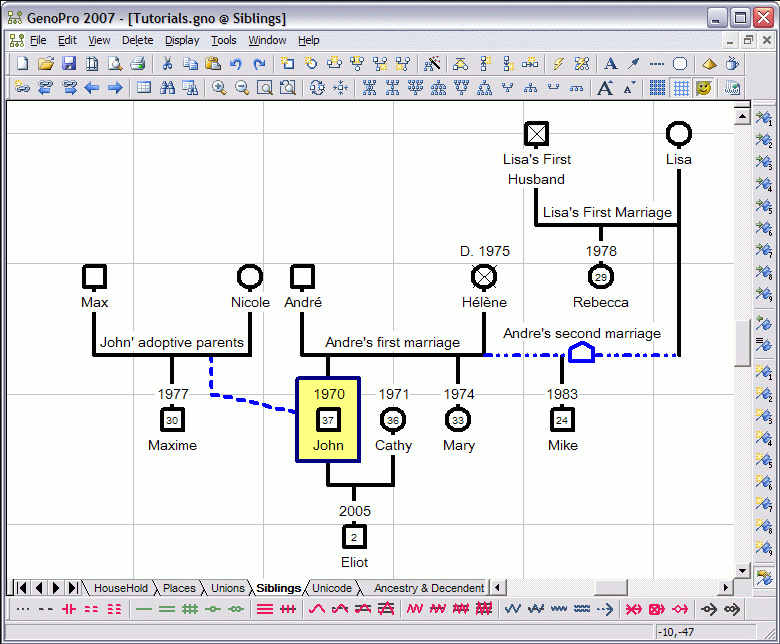This screenshot has height=644, width=780.
Task: Select the John individual box
Action: point(328,419)
